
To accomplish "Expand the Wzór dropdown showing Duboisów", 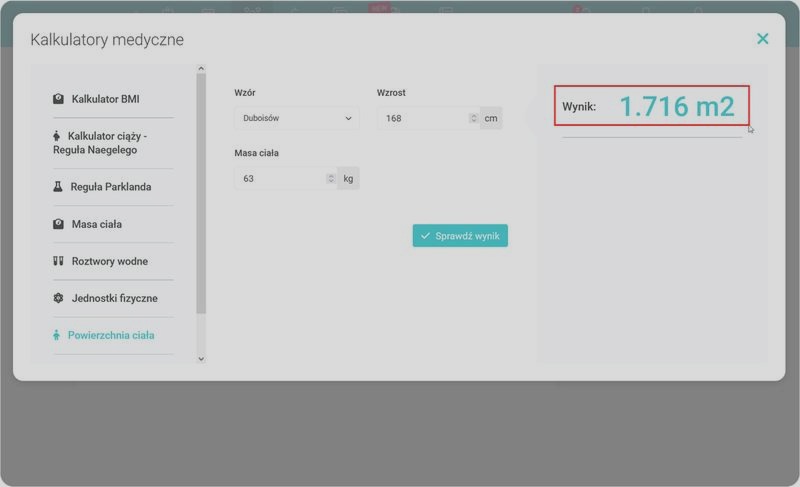I will pyautogui.click(x=296, y=118).
